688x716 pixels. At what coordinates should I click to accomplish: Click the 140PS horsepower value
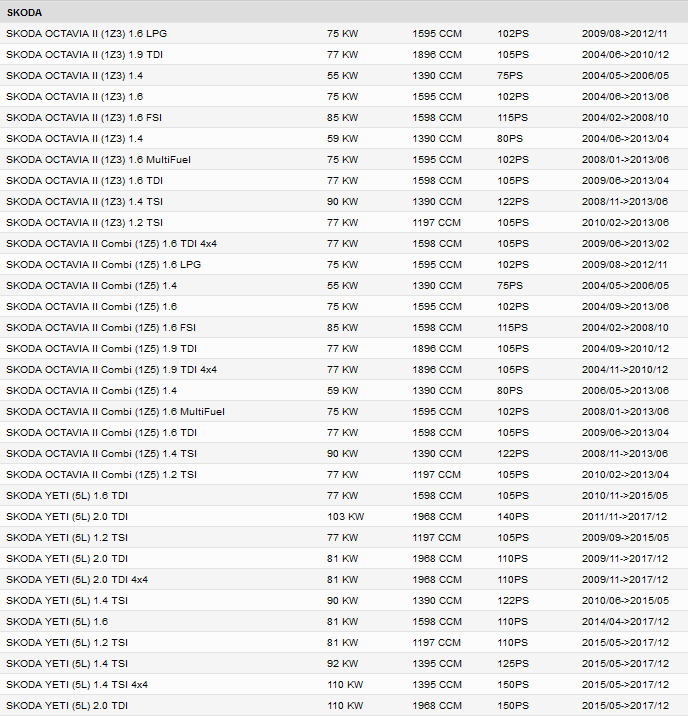tap(513, 517)
